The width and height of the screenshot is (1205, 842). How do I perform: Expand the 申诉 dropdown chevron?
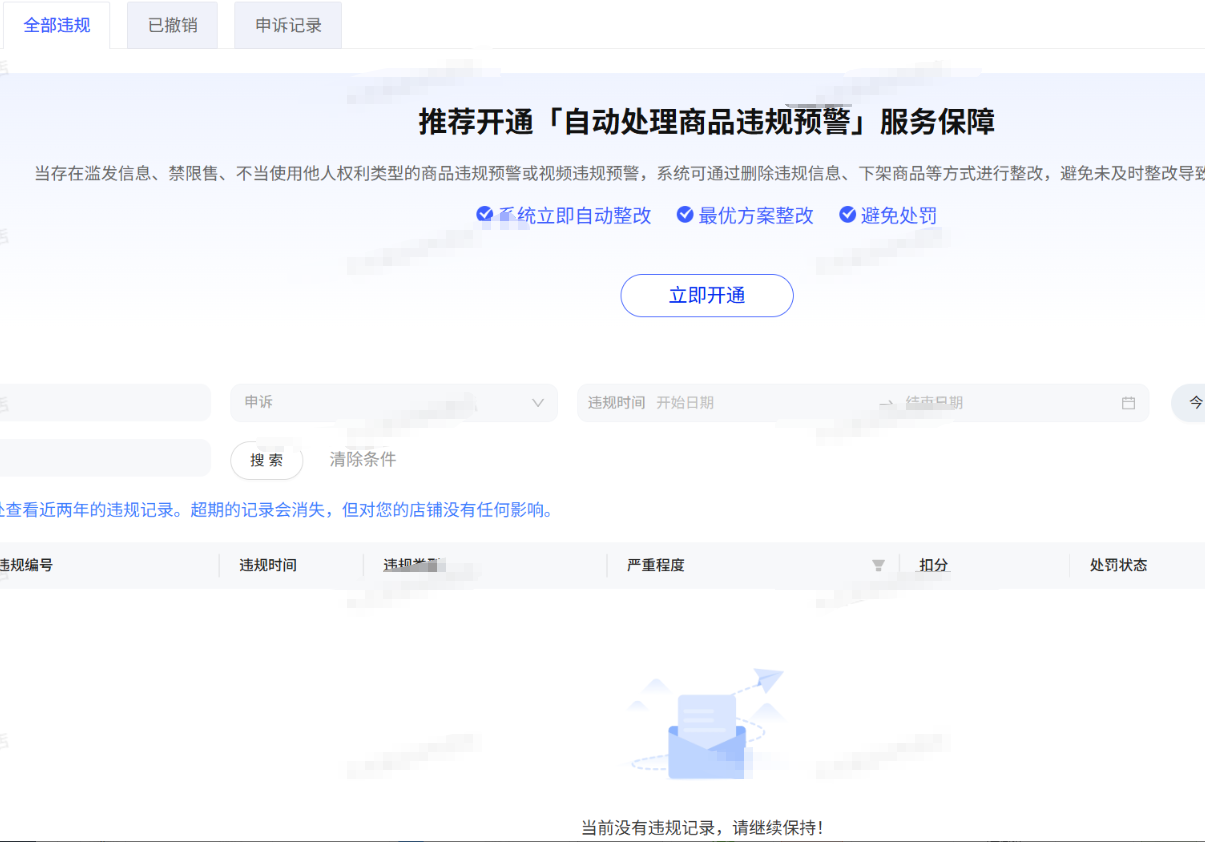click(x=538, y=403)
